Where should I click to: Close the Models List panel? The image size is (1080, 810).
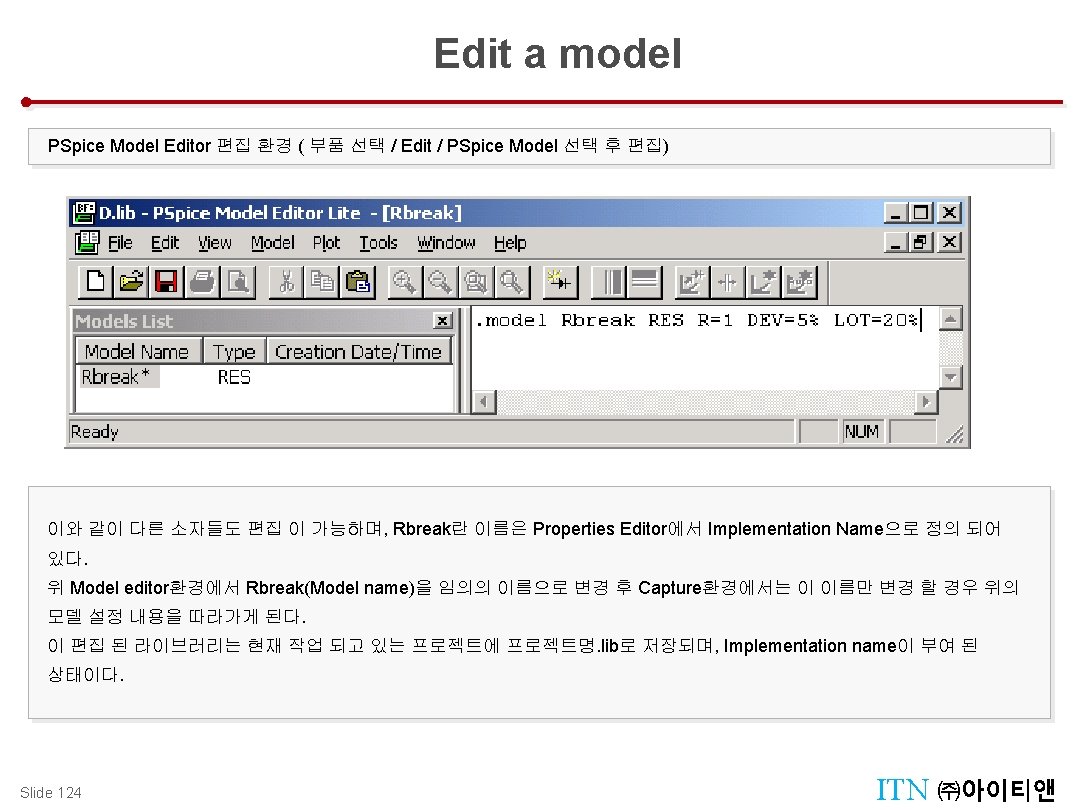pos(442,321)
